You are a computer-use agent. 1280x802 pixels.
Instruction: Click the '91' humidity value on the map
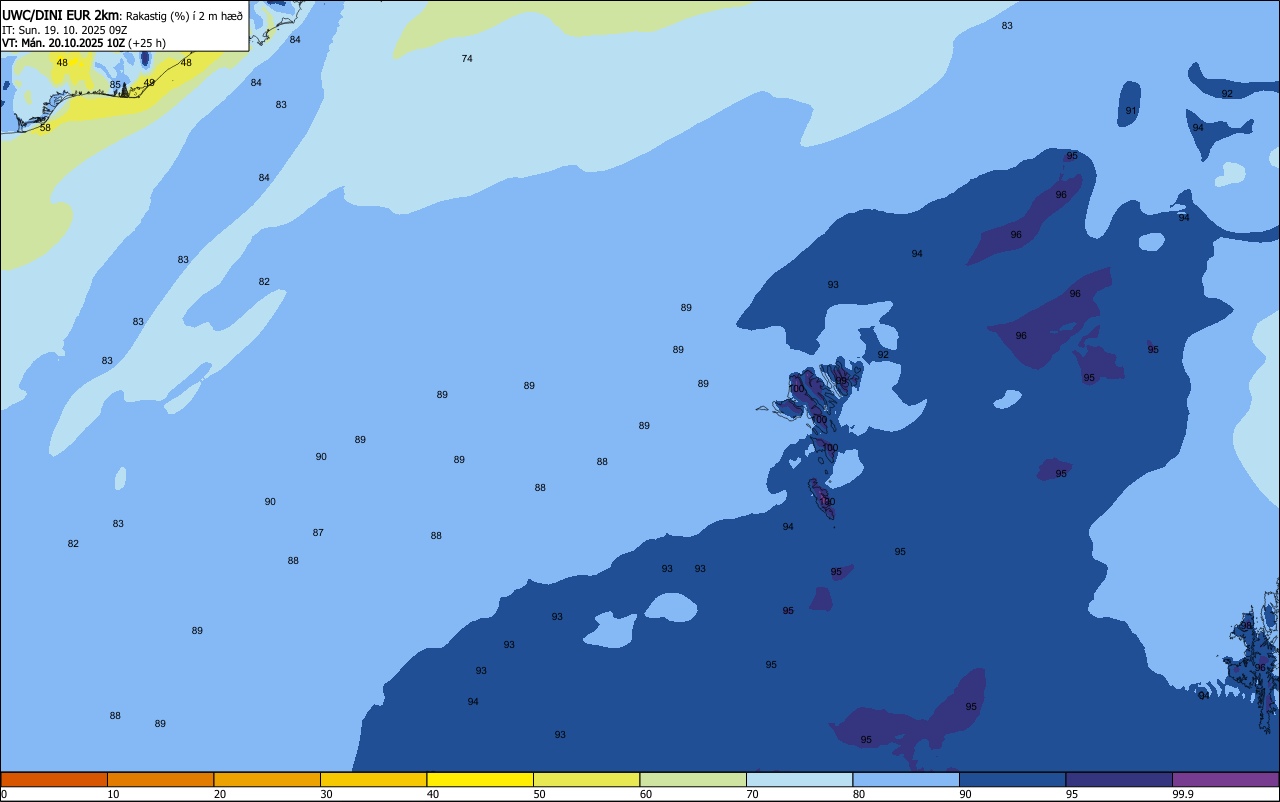point(1131,111)
